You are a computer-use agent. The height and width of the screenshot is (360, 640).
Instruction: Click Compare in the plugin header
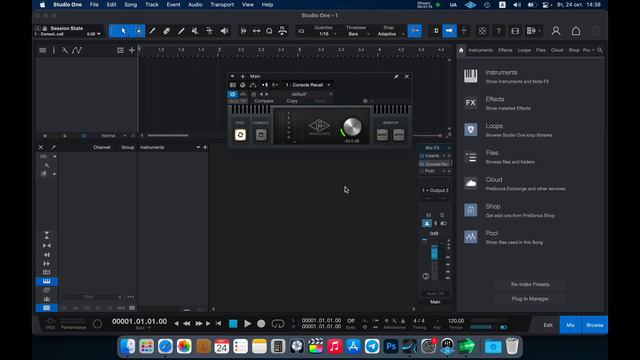point(264,101)
